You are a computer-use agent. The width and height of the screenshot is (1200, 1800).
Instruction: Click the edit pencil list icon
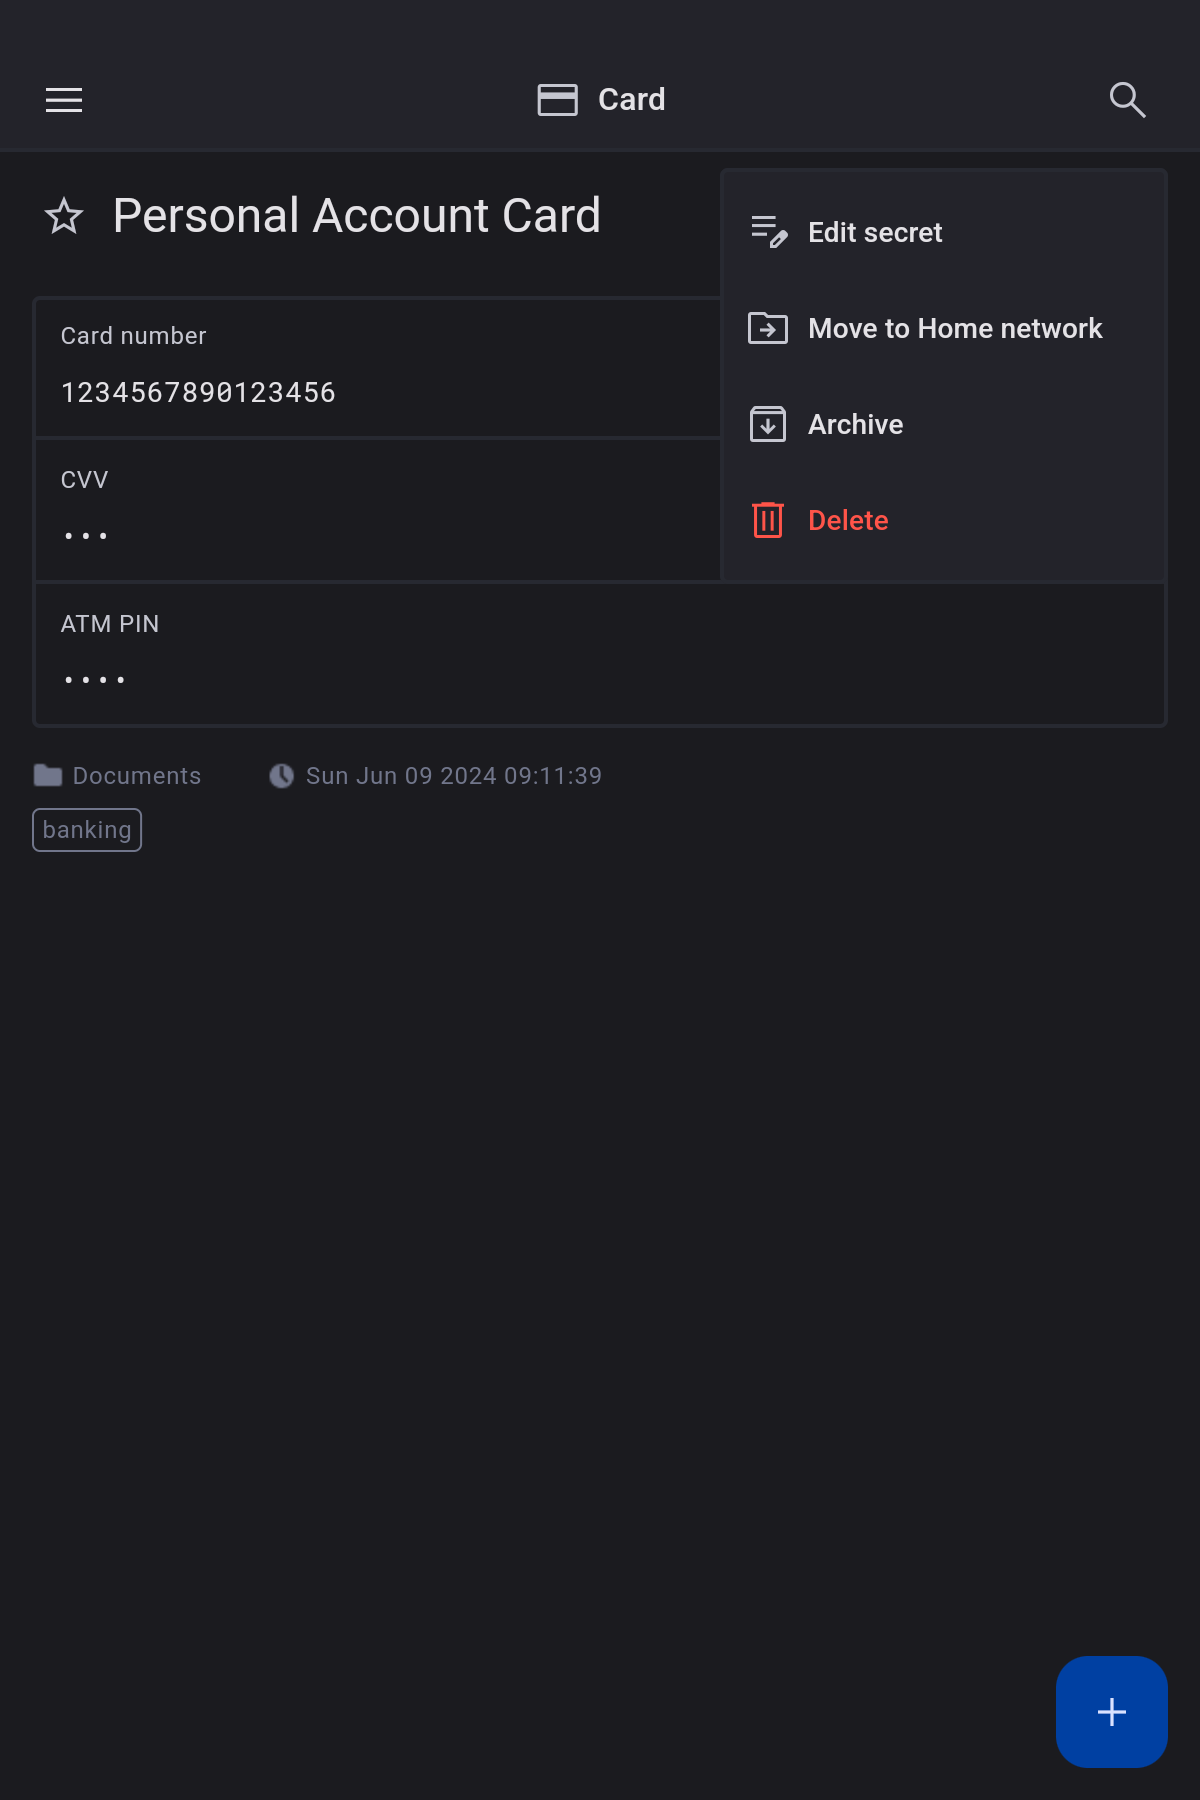(x=768, y=232)
